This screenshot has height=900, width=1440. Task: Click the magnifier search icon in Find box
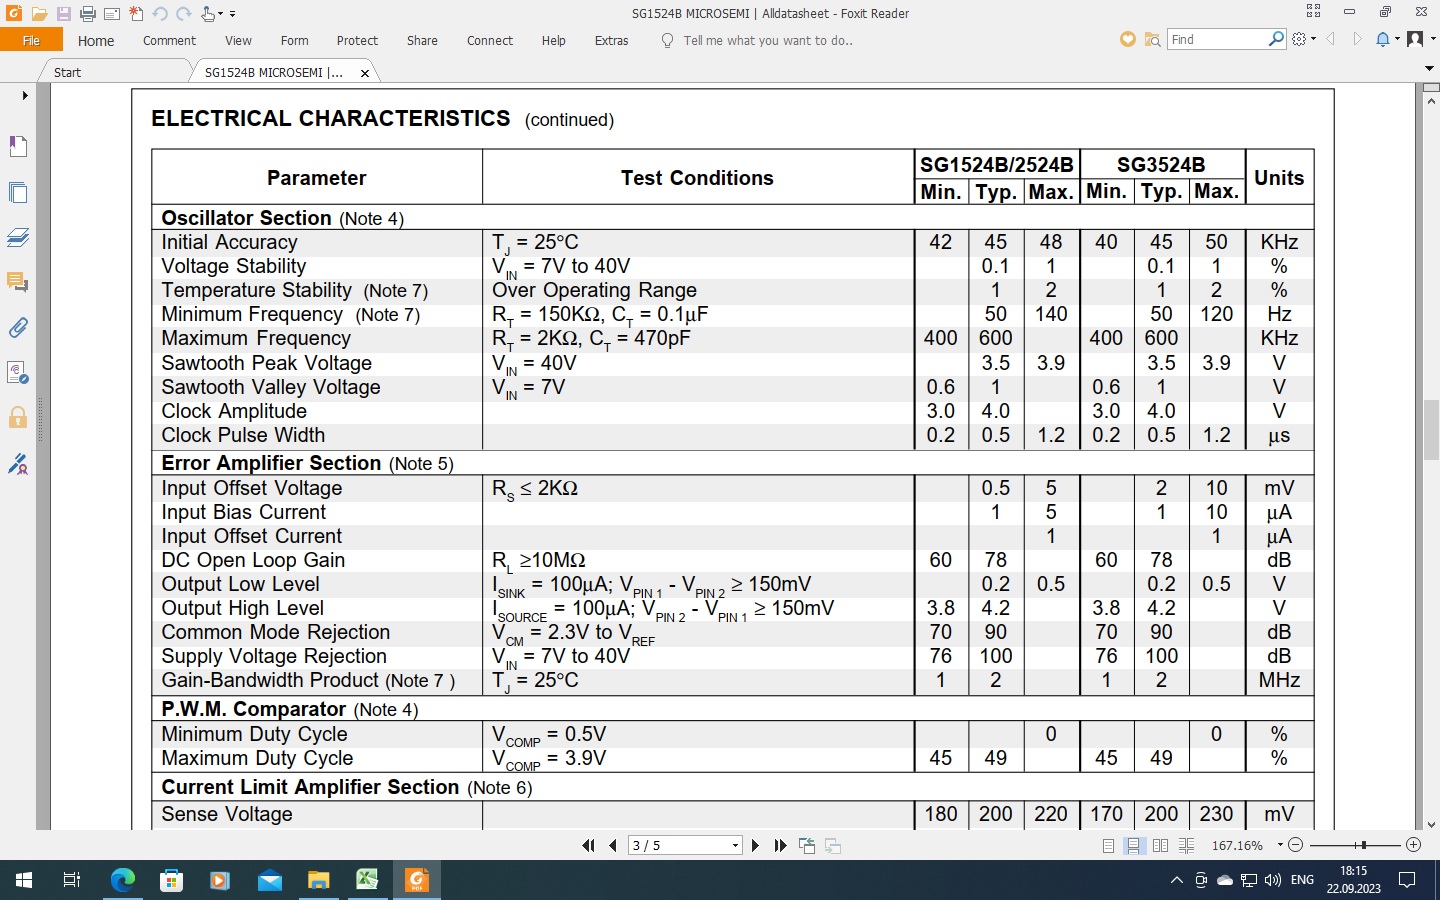point(1276,39)
